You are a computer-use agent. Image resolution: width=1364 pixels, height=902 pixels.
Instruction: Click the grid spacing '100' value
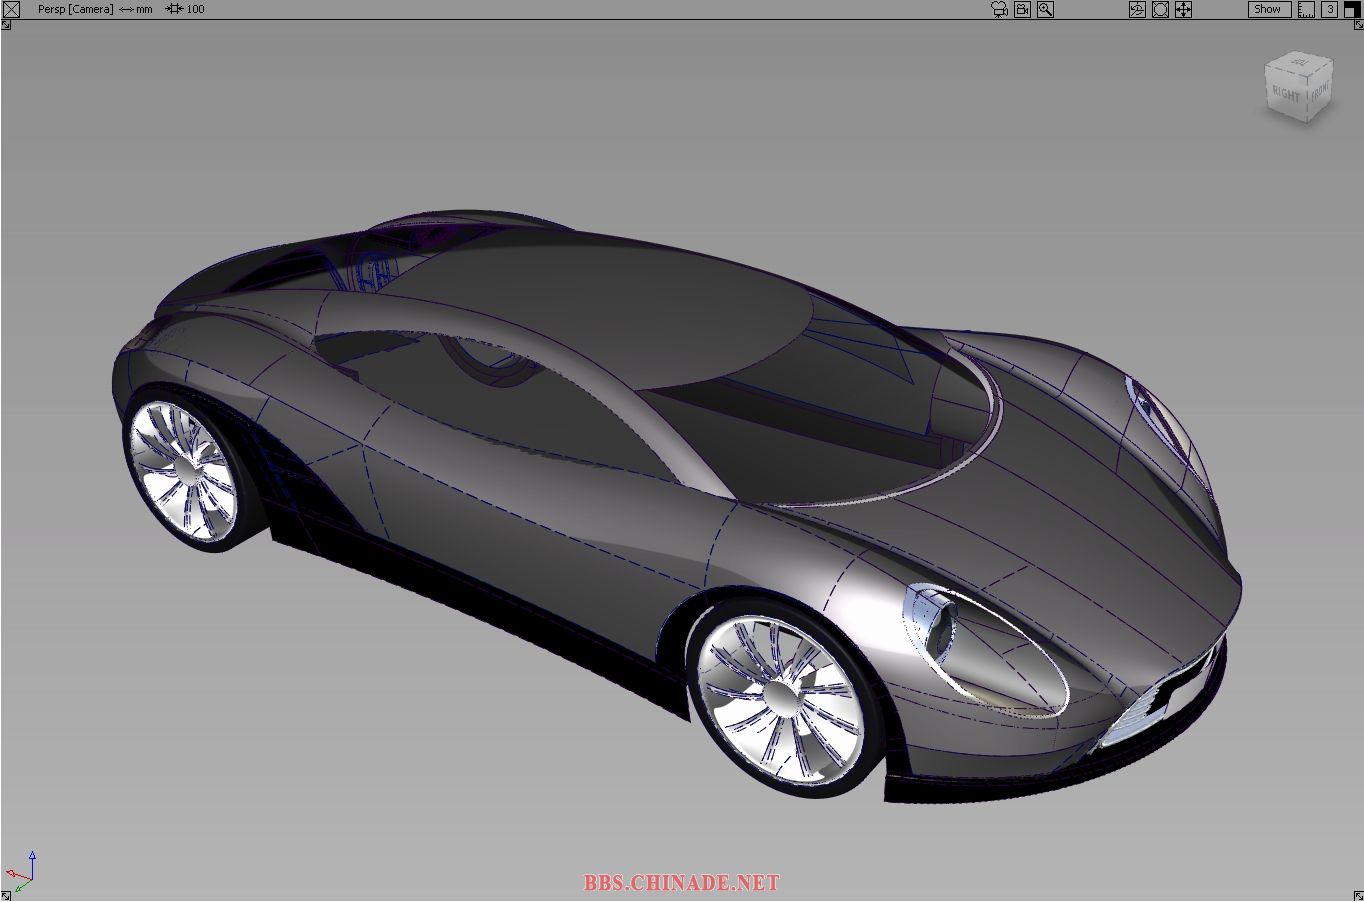196,9
